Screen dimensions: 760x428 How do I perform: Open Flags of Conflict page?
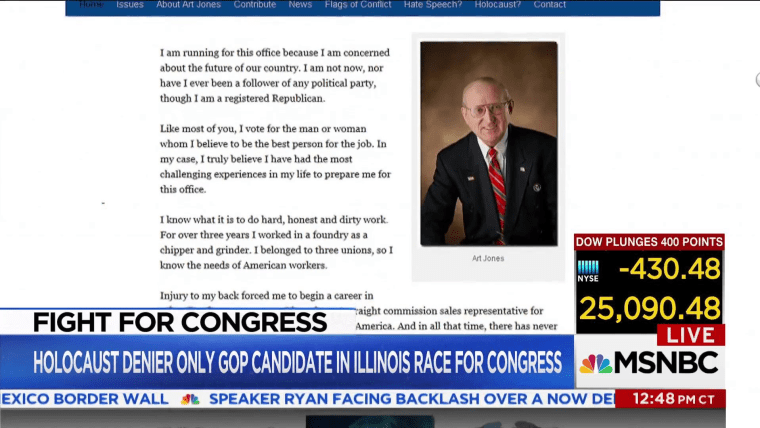click(354, 5)
